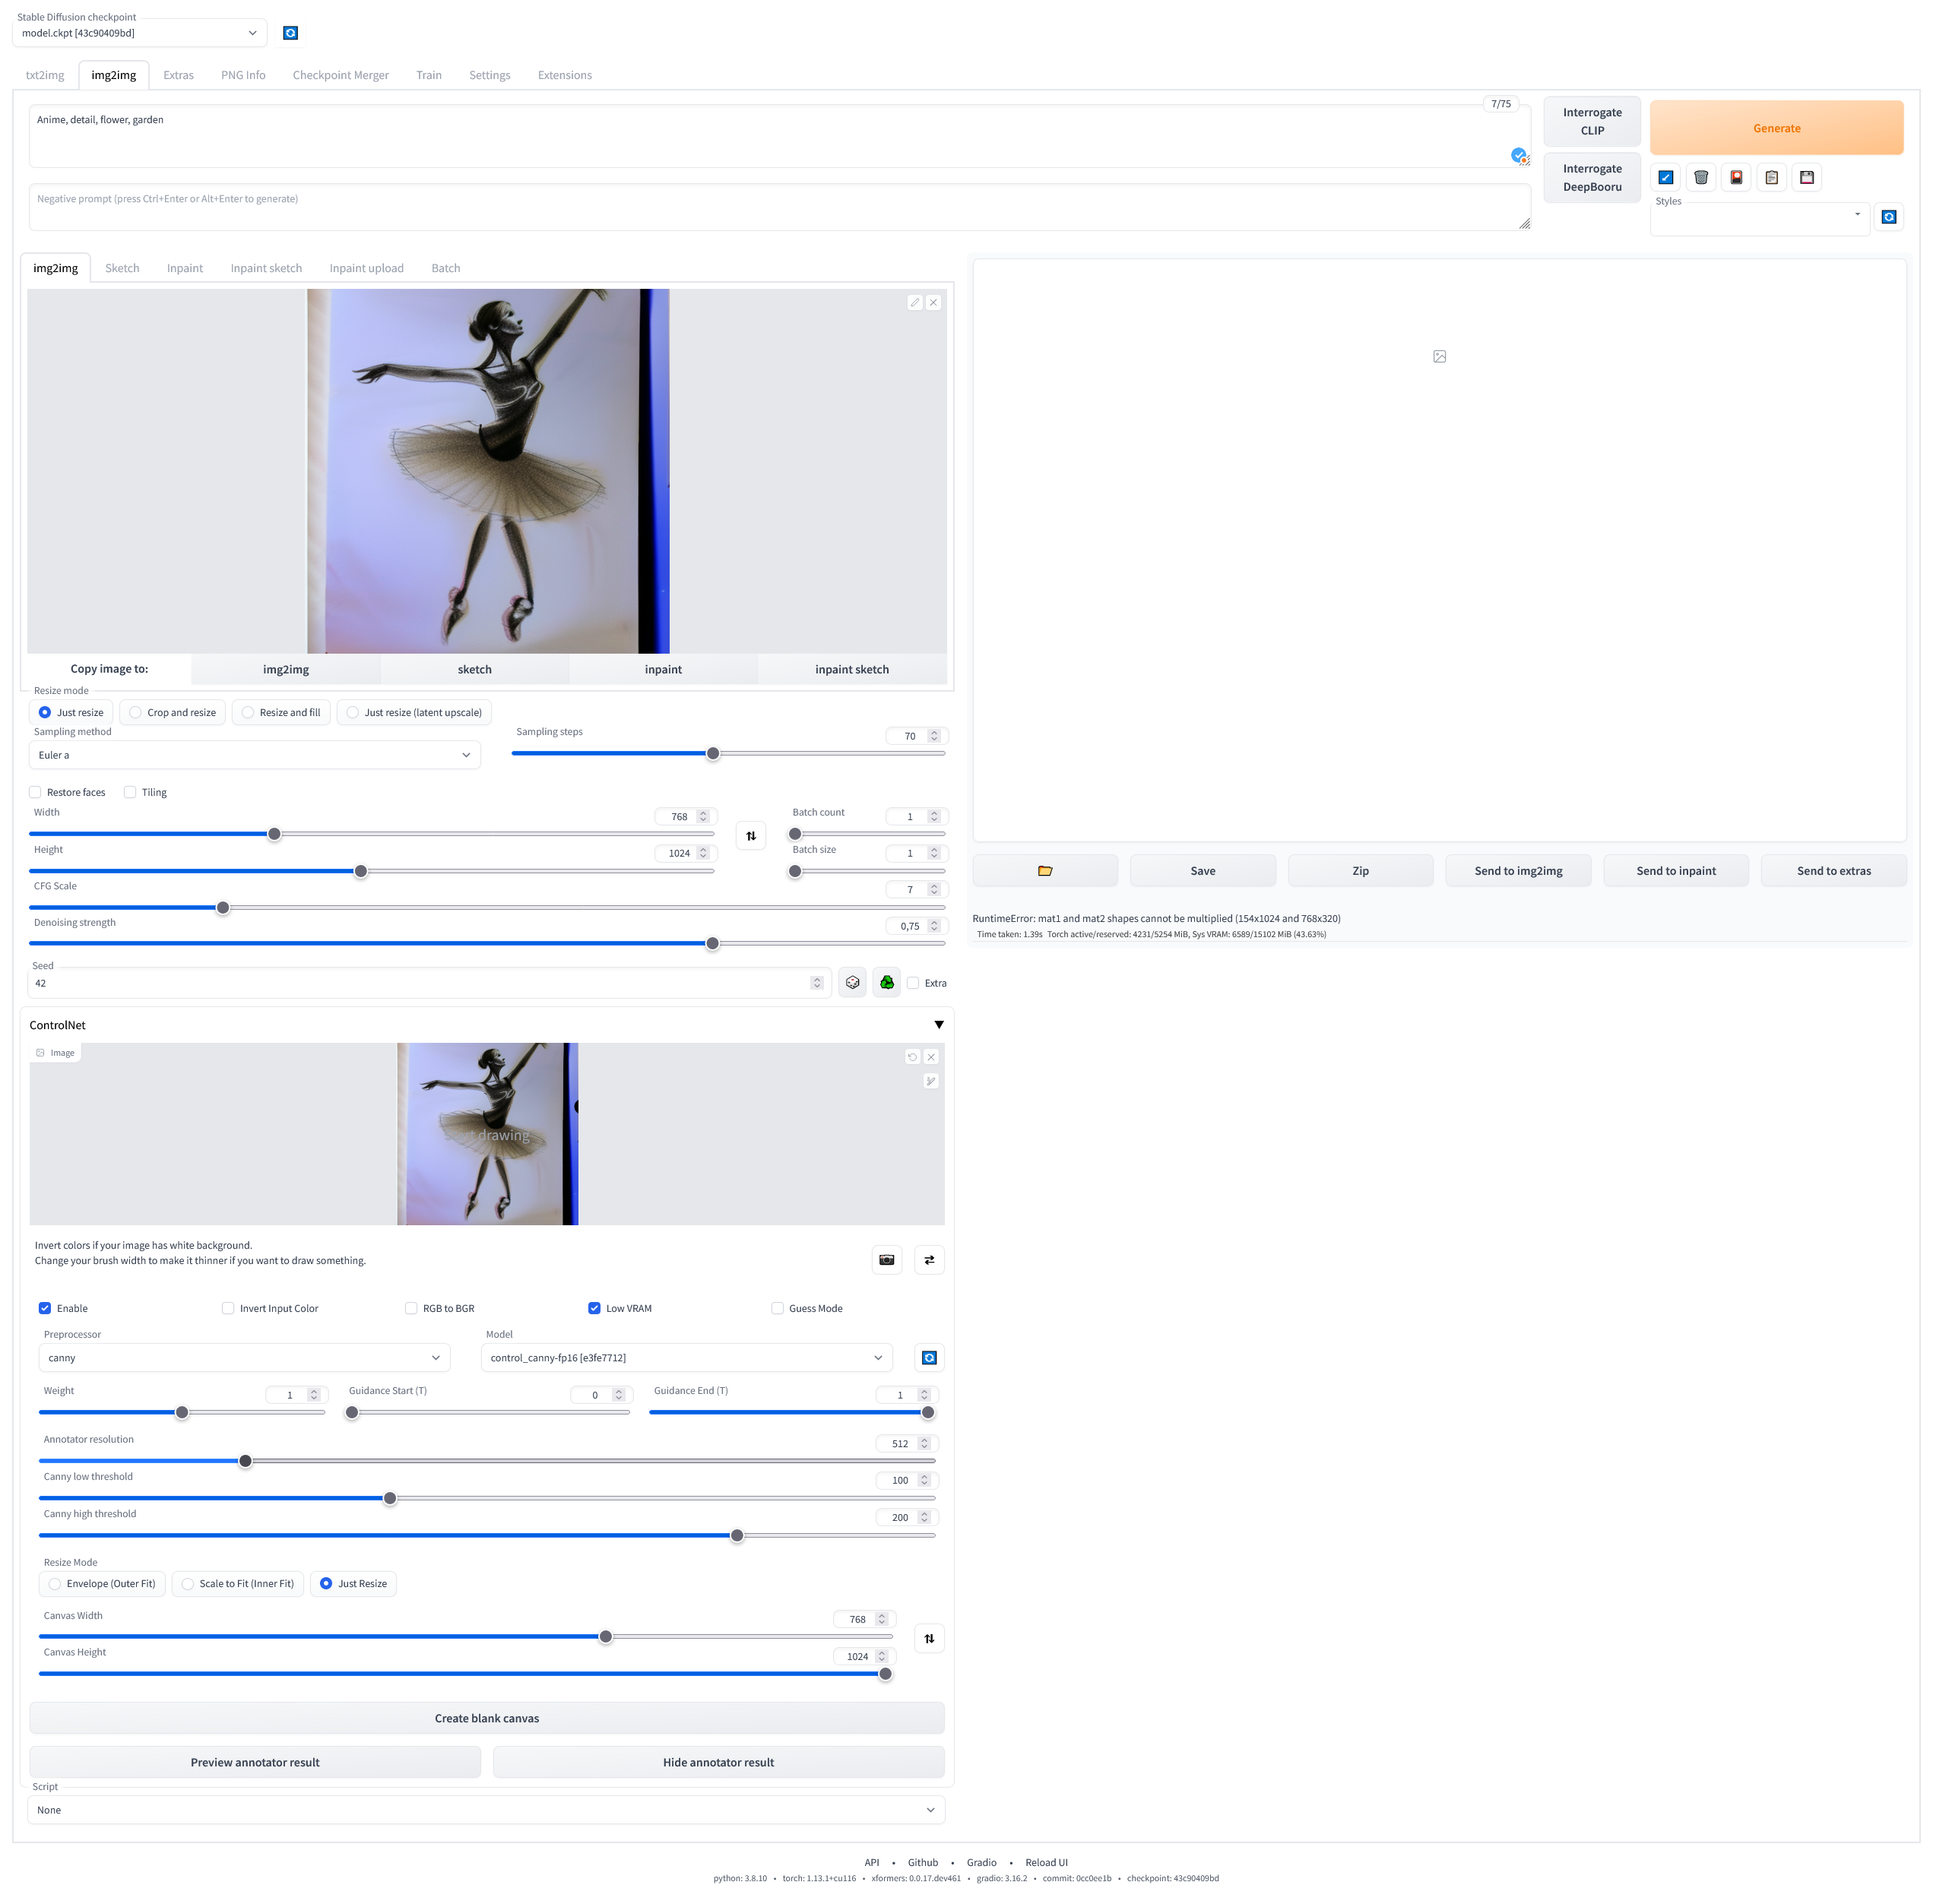The image size is (1933, 1904).
Task: Click Create blank canvas
Action: [x=487, y=1719]
